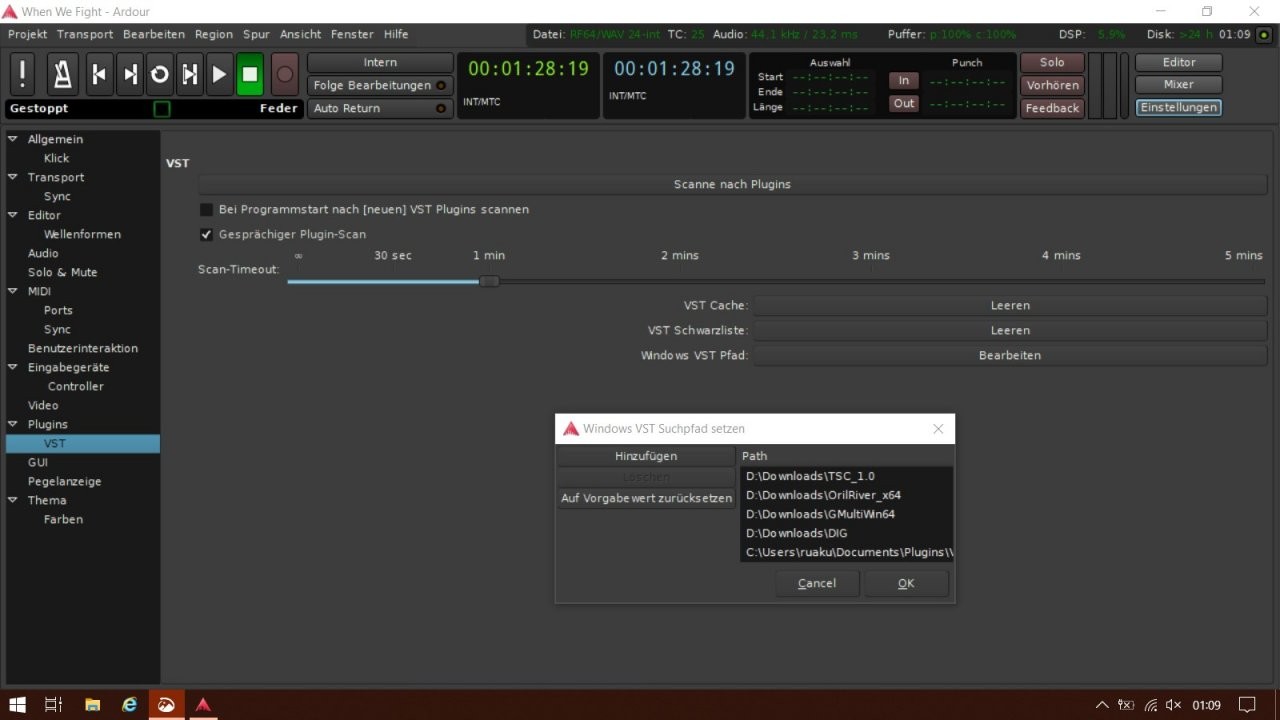The height and width of the screenshot is (720, 1280).
Task: Click the MIDI panic exclamation button
Action: pos(23,74)
